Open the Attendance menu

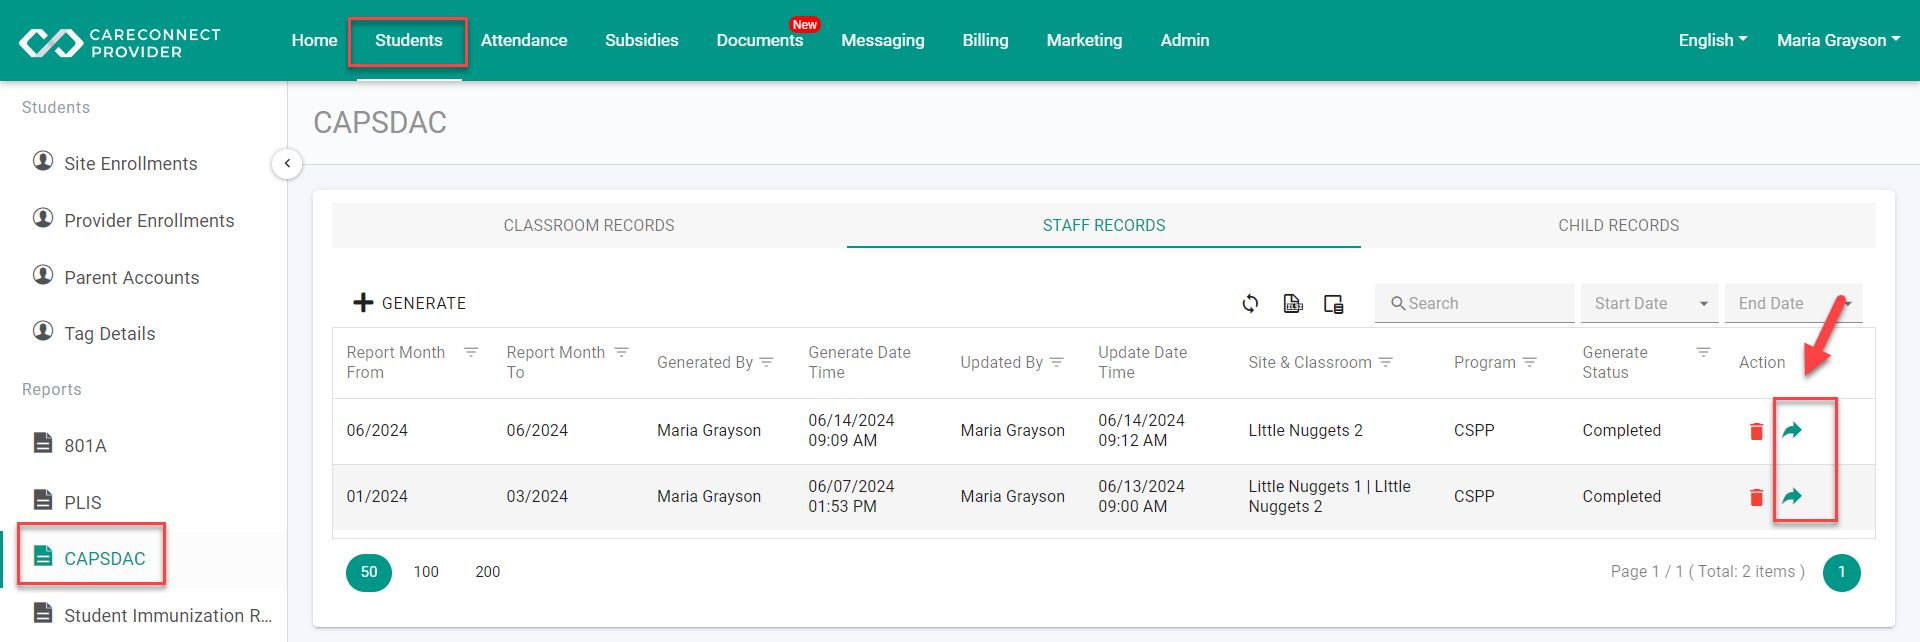(524, 40)
